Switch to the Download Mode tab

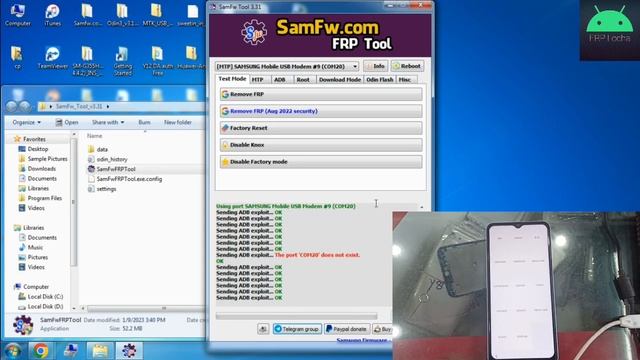pos(340,80)
